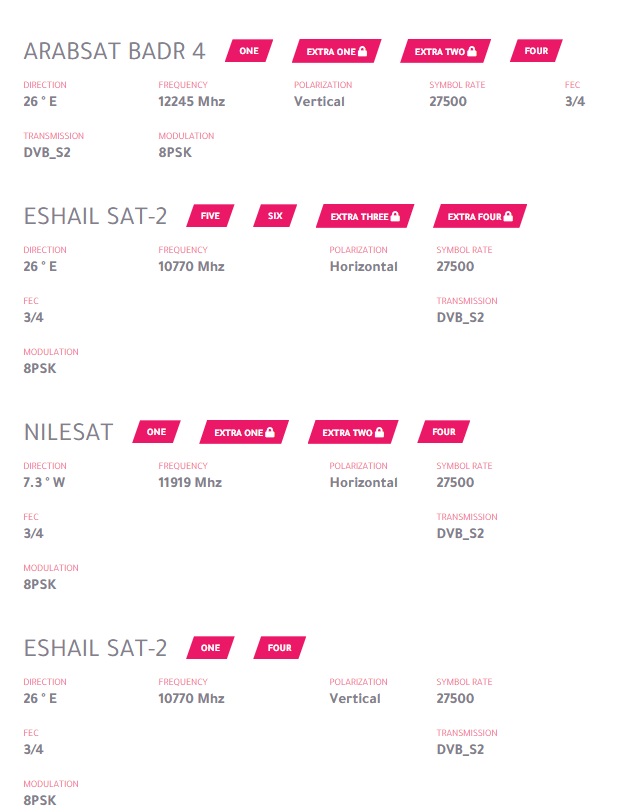Click the 11919 Mhz frequency value

[190, 482]
